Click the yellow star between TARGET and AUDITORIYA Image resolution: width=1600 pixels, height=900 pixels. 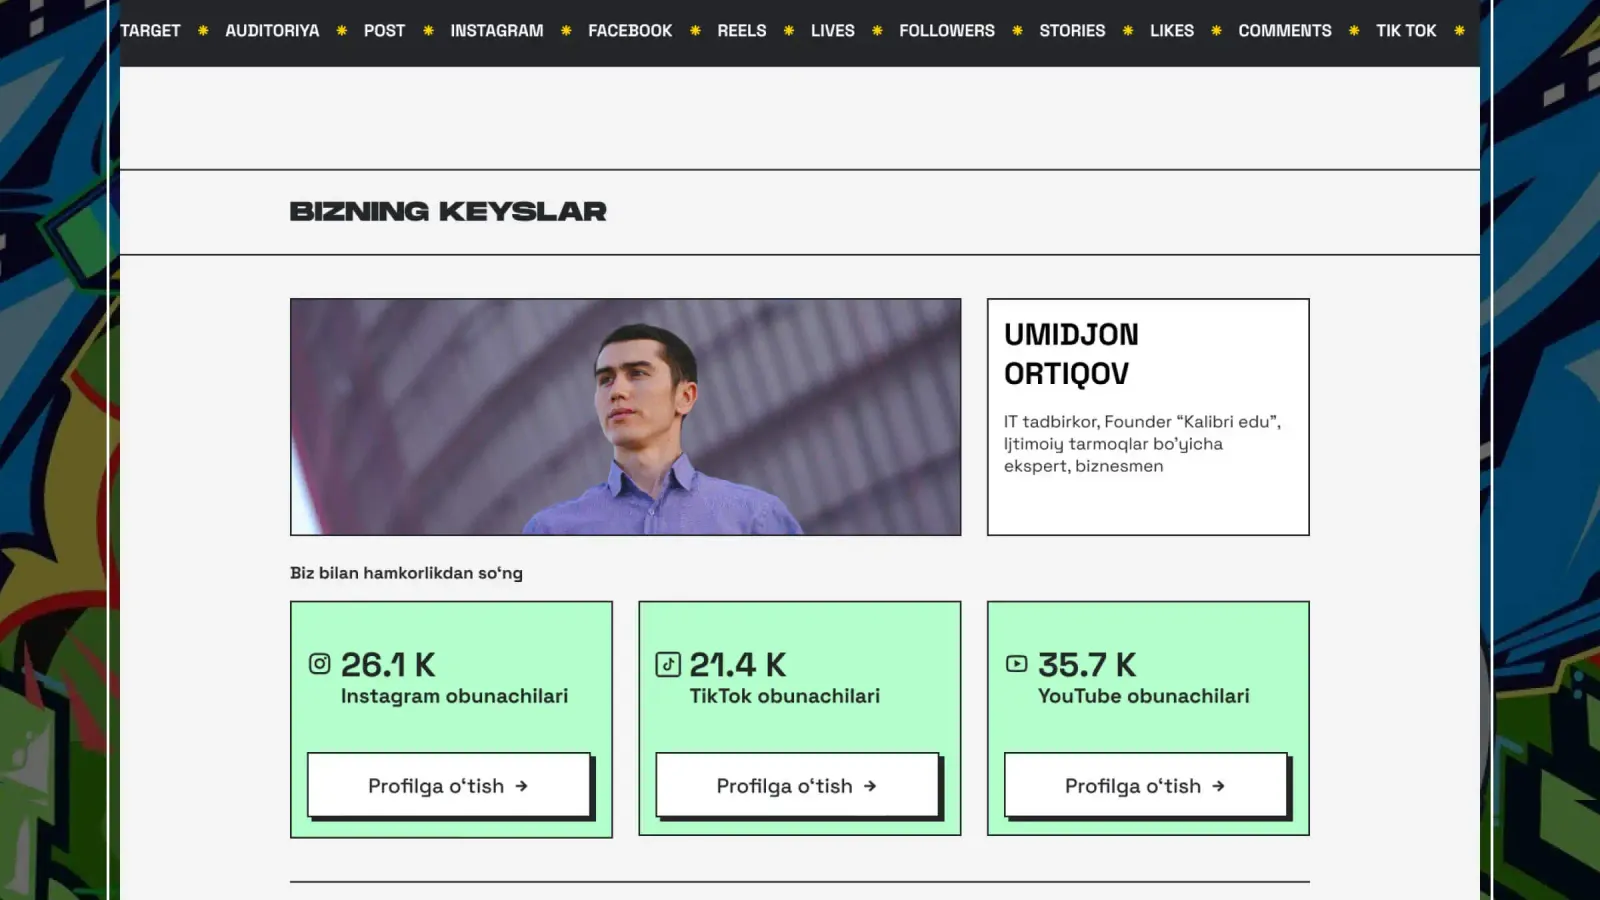203,31
